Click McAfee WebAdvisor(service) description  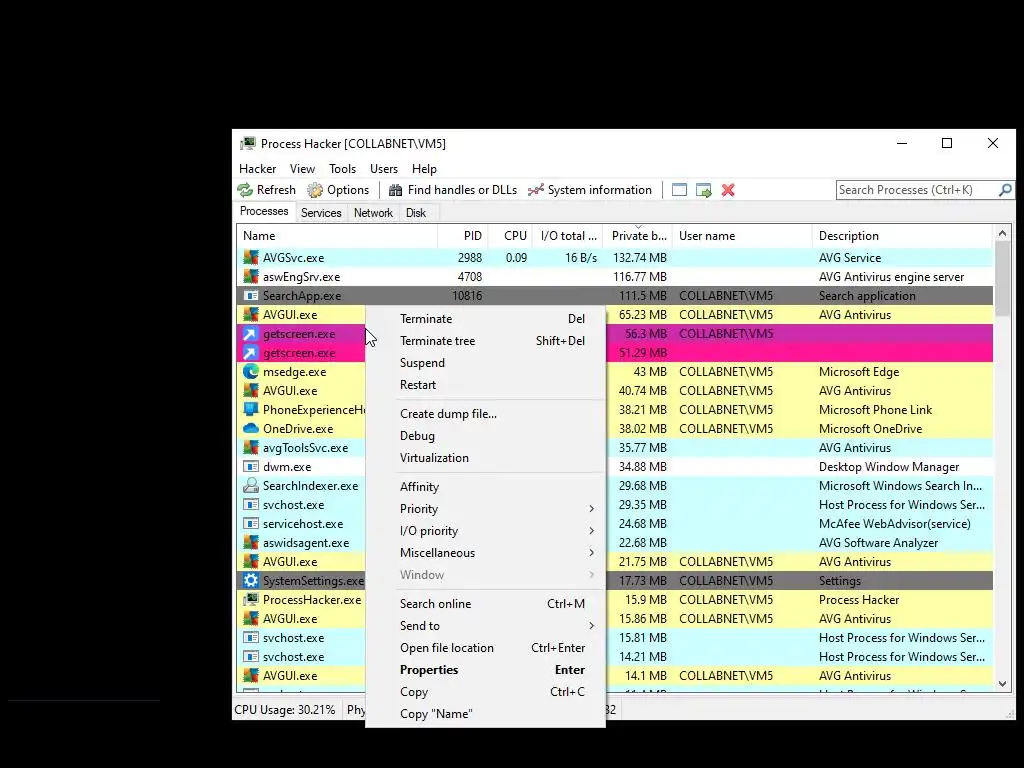click(x=895, y=523)
